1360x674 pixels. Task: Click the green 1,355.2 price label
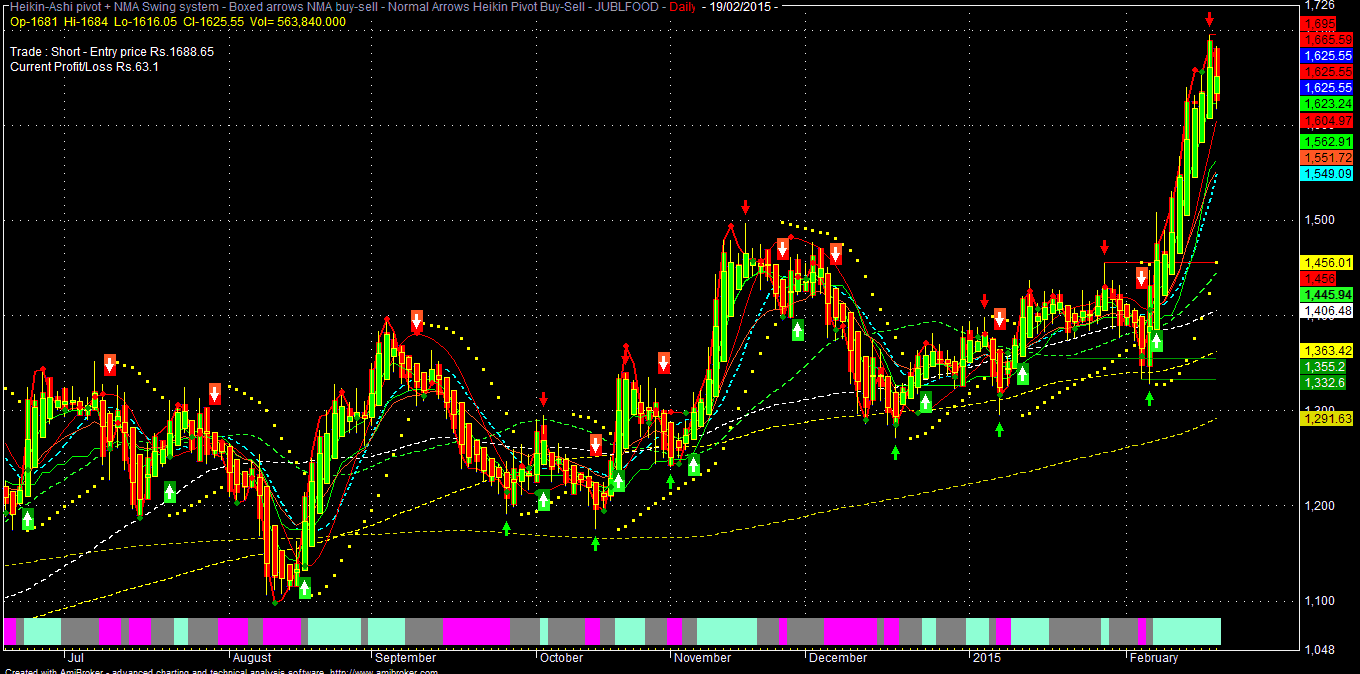tap(1322, 367)
